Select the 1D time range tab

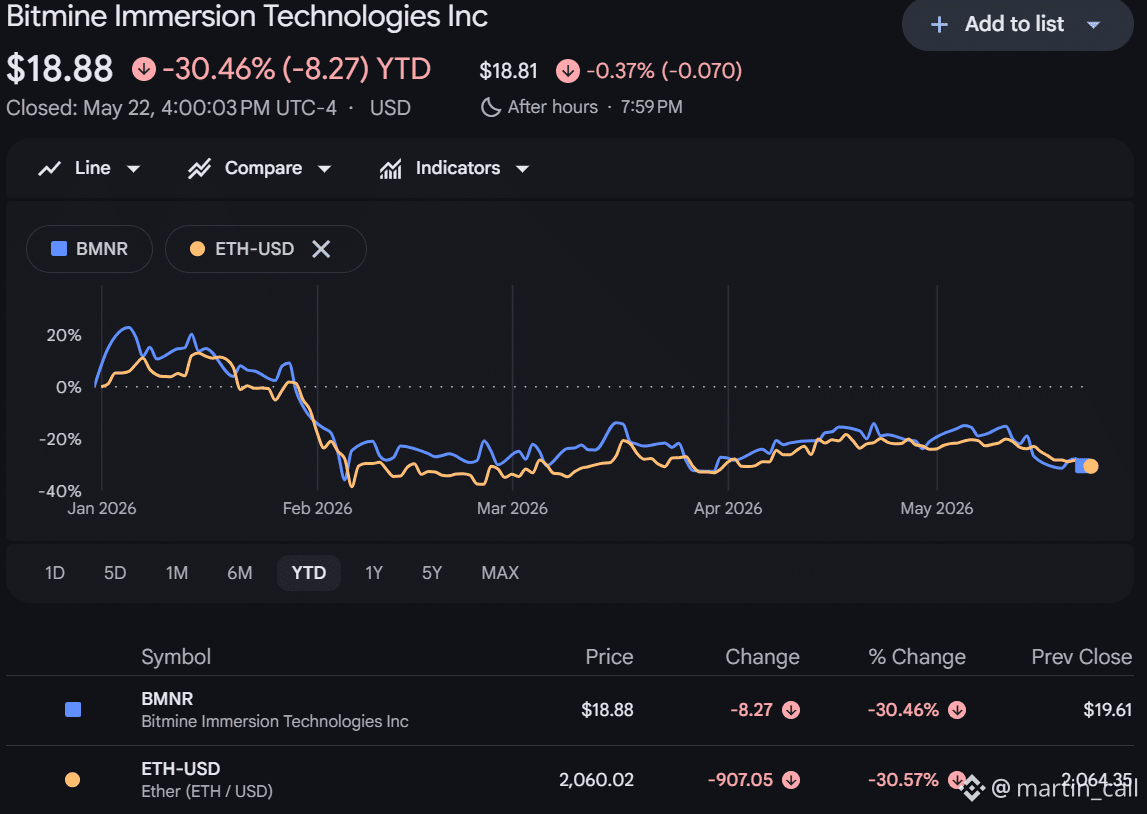coord(55,573)
